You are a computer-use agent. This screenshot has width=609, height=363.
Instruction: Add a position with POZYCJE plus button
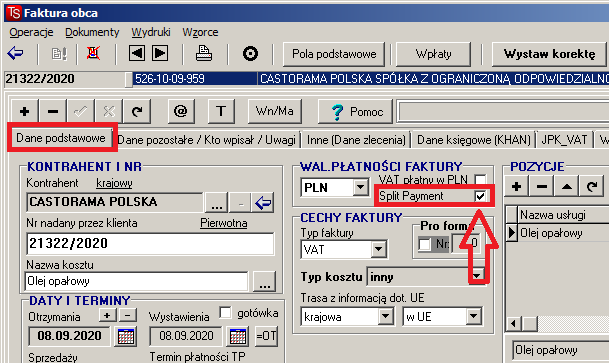[x=517, y=187]
